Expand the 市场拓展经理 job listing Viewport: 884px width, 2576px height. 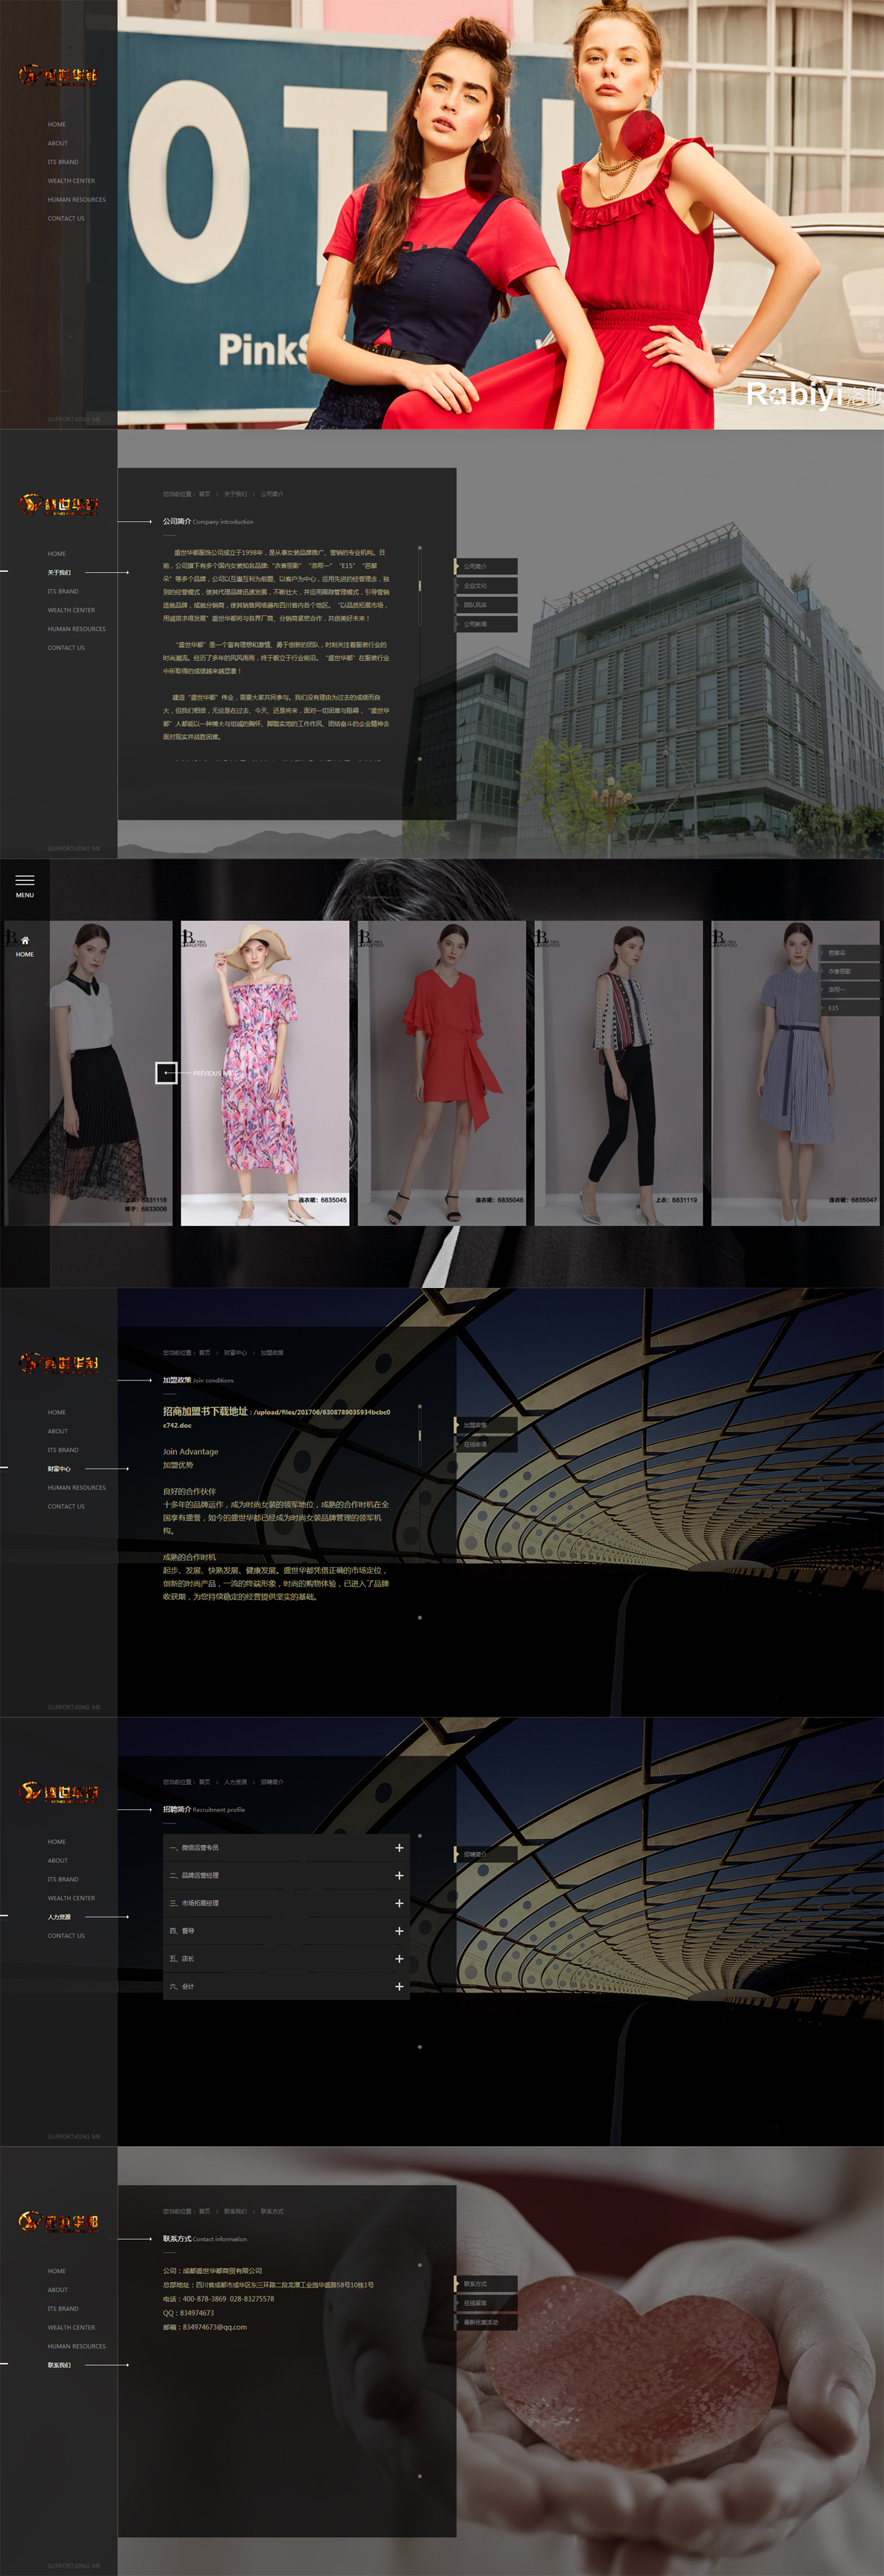(399, 1903)
